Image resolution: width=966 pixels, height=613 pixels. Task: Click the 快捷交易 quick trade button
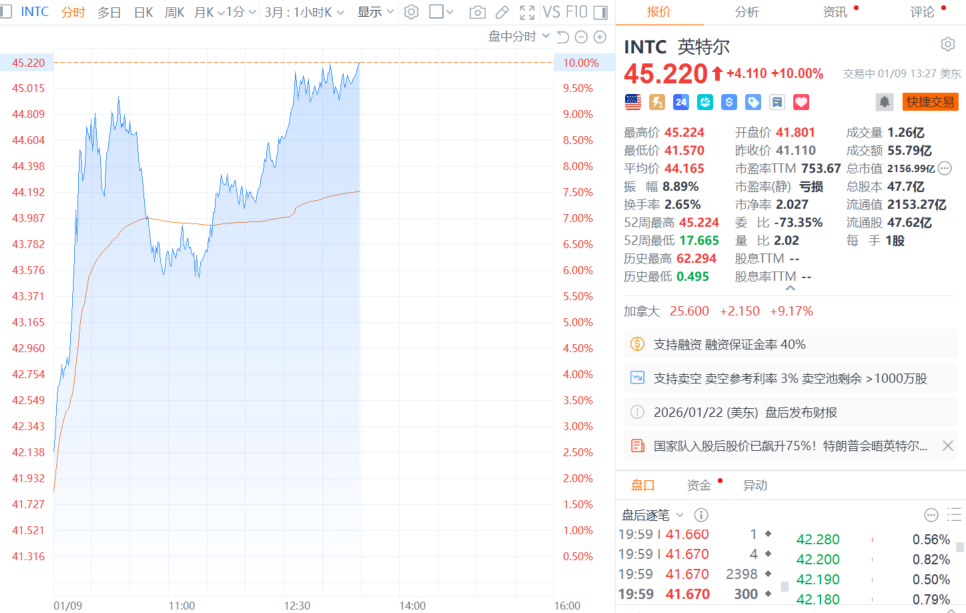(x=930, y=102)
